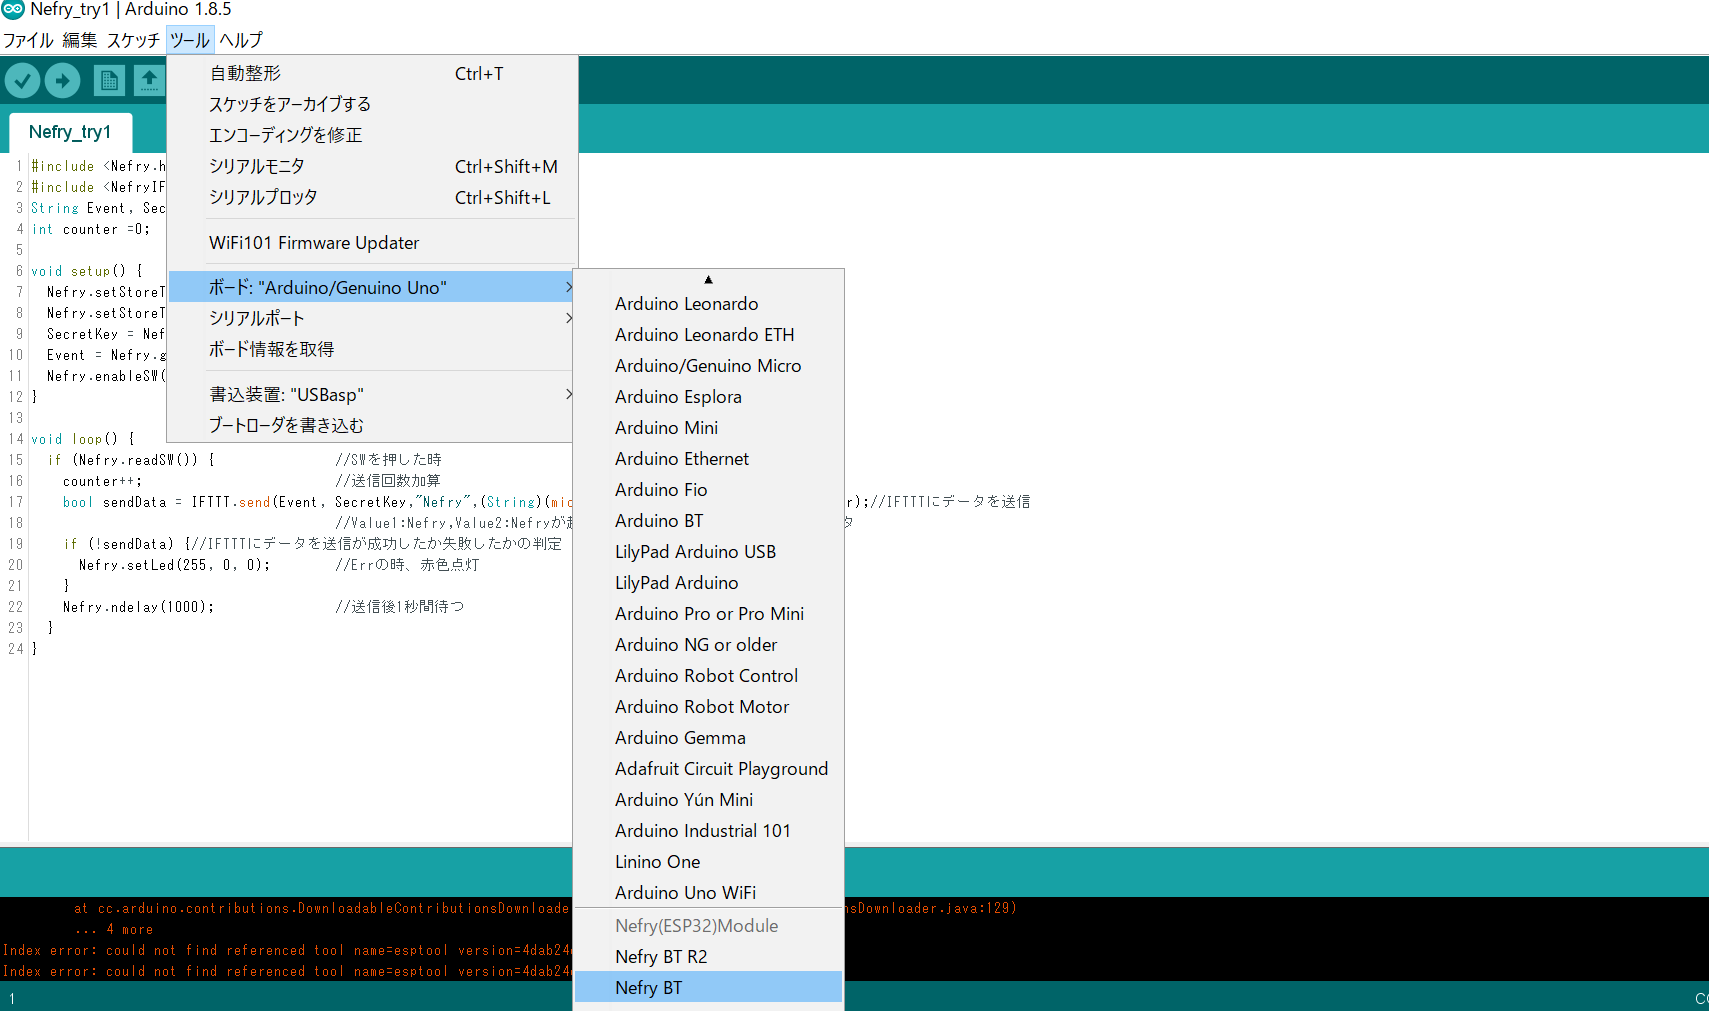Click line number 24 in the gutter
This screenshot has height=1011, width=1709.
pyautogui.click(x=15, y=649)
